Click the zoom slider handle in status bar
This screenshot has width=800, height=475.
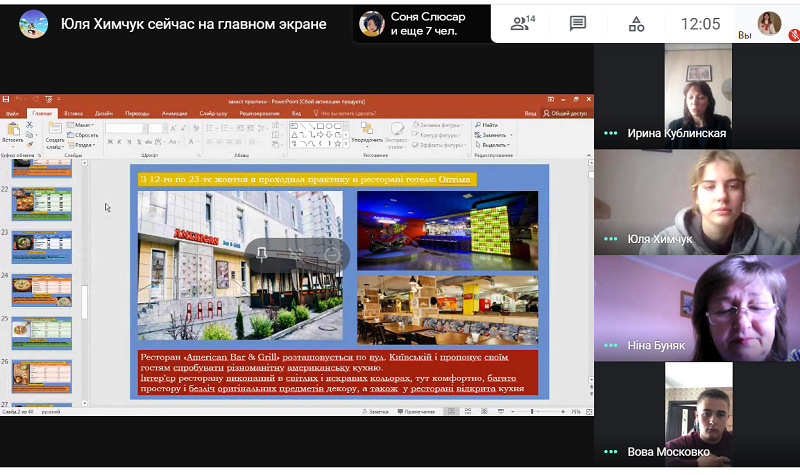click(532, 411)
